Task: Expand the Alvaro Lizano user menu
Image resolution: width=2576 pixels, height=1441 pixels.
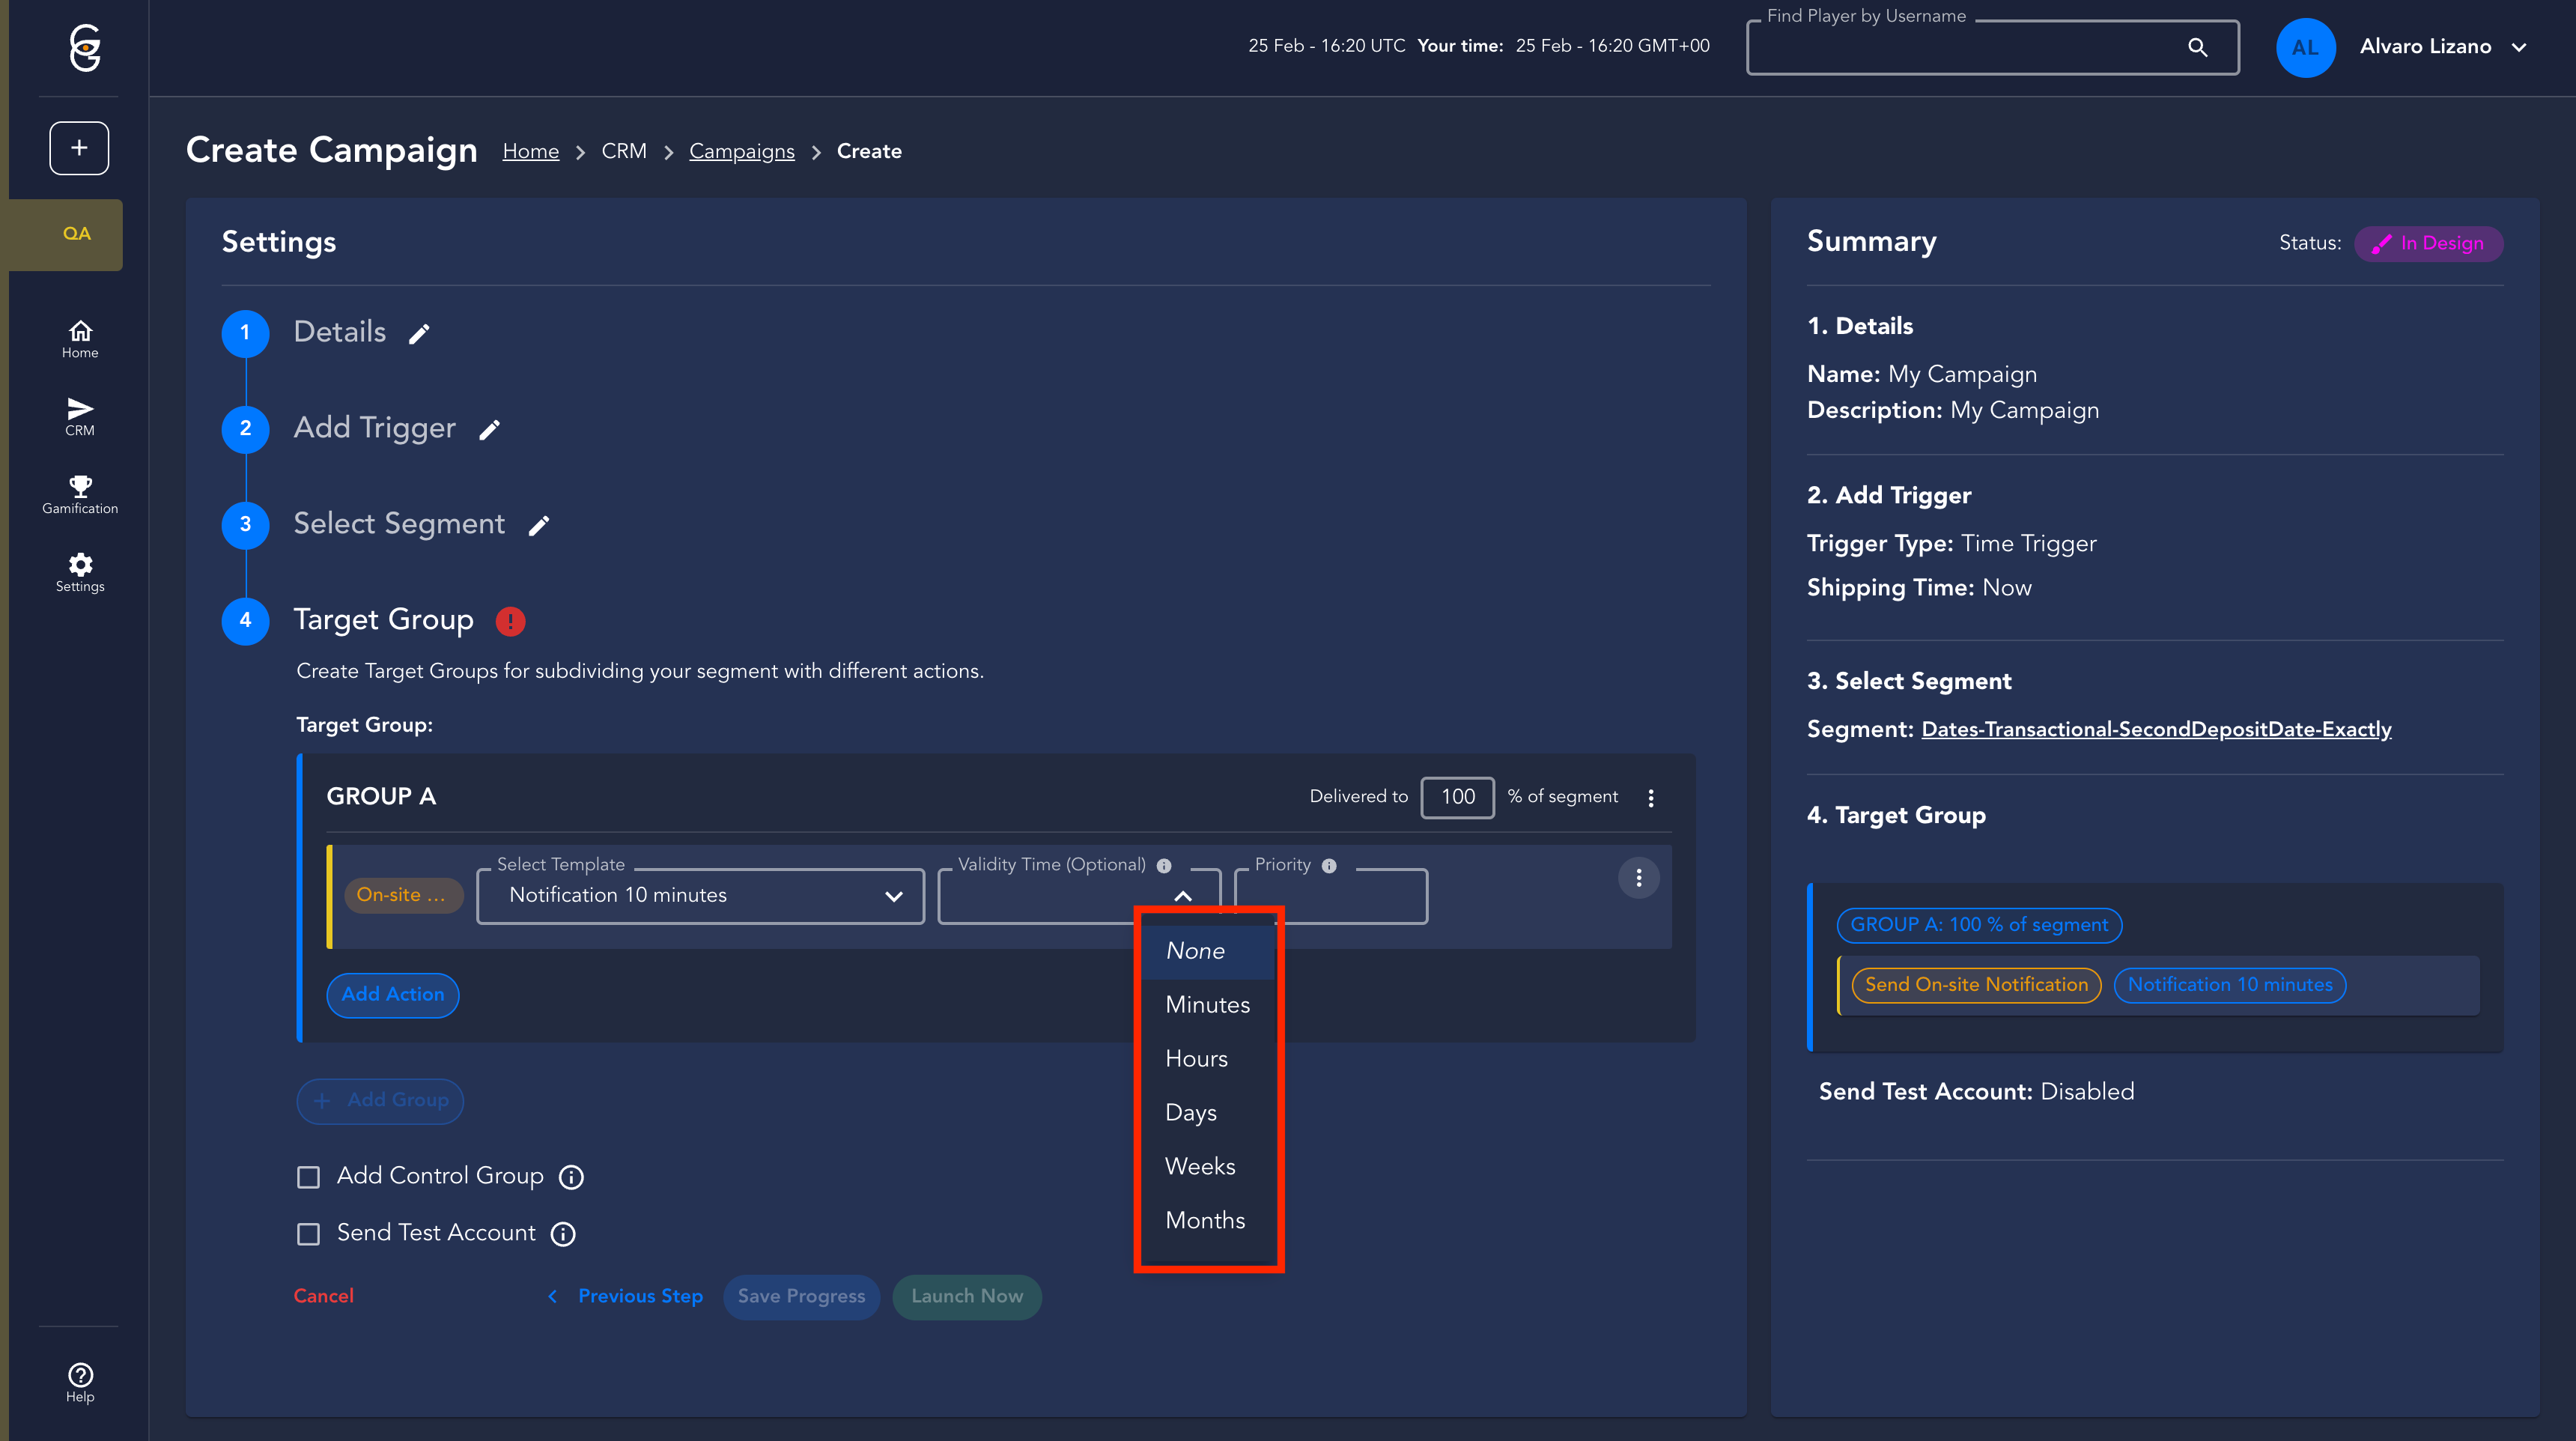Action: click(x=2519, y=47)
